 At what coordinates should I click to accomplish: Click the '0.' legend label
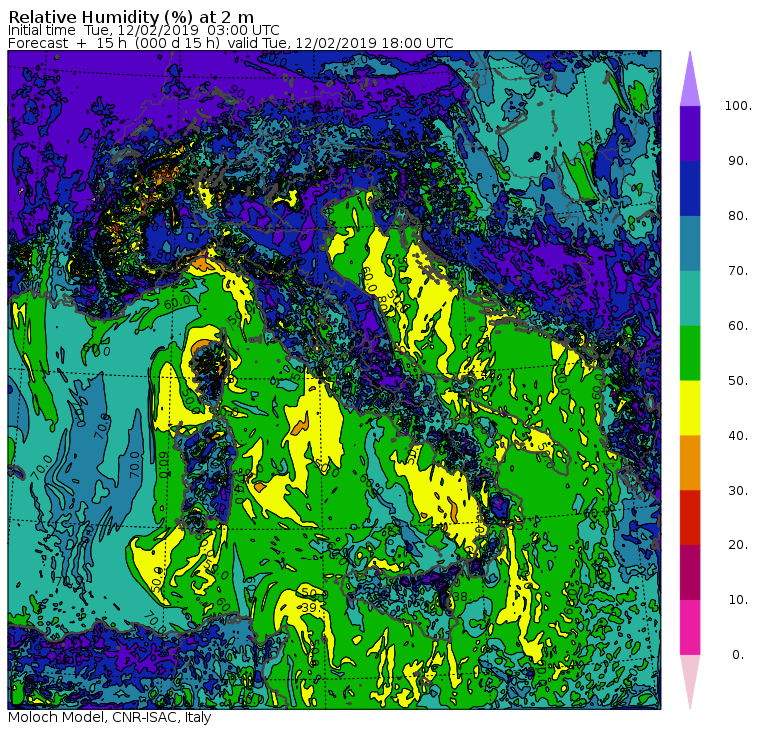point(738,655)
